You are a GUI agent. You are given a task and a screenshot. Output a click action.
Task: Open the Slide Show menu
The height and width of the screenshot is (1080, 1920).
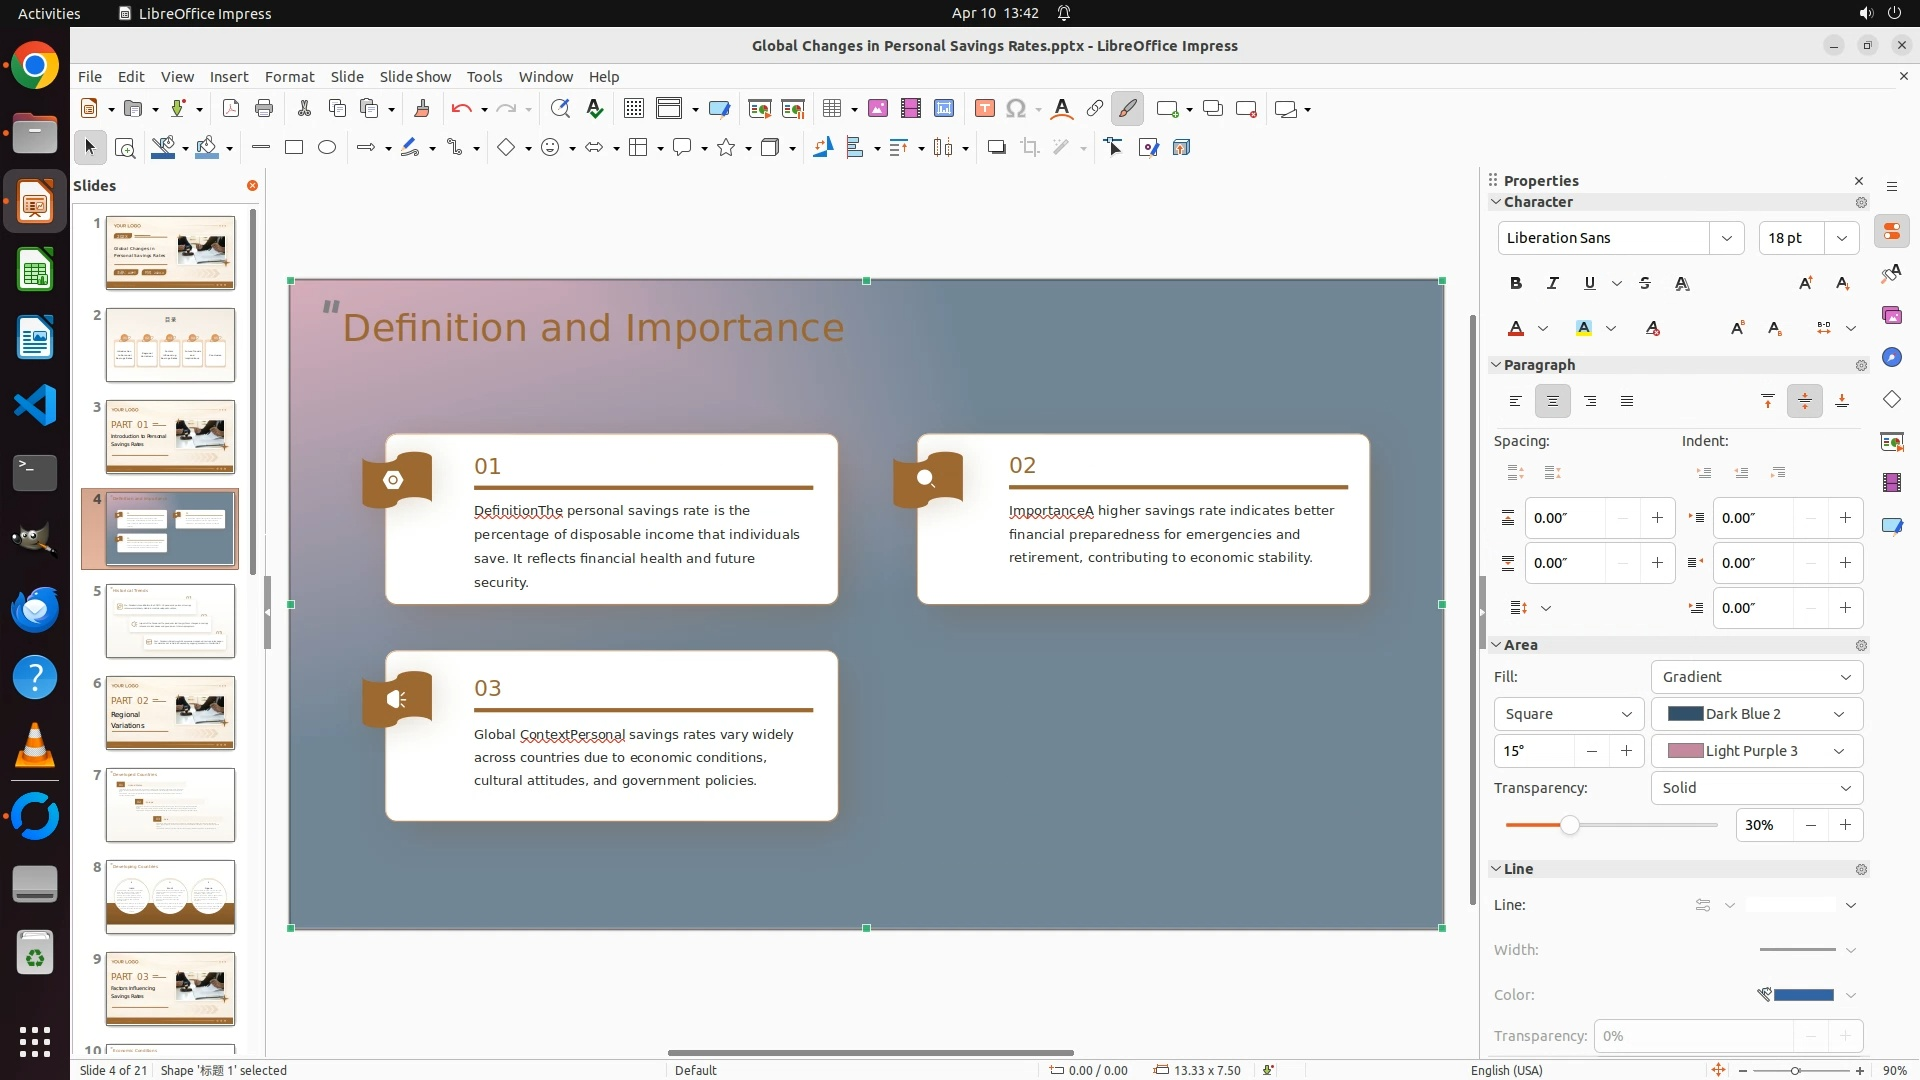(x=415, y=77)
